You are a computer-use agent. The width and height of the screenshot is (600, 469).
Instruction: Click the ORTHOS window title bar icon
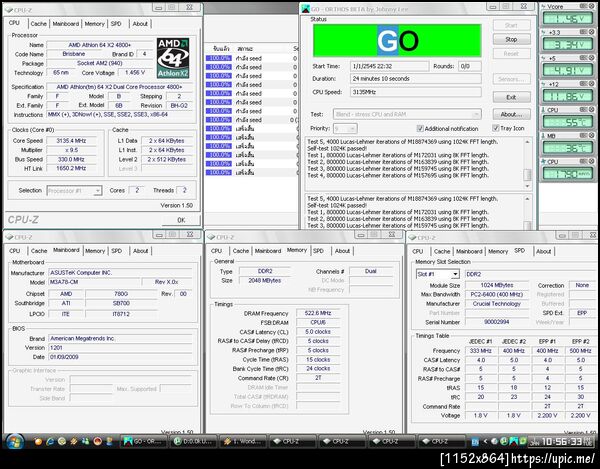tap(306, 8)
